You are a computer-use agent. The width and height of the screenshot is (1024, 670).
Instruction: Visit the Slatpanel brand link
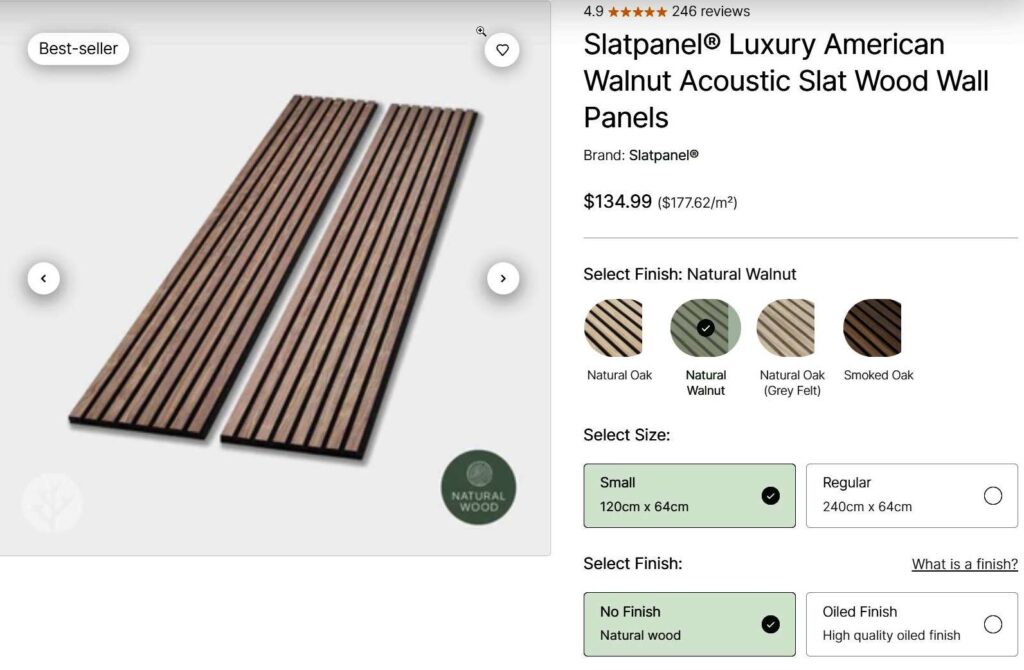point(663,155)
